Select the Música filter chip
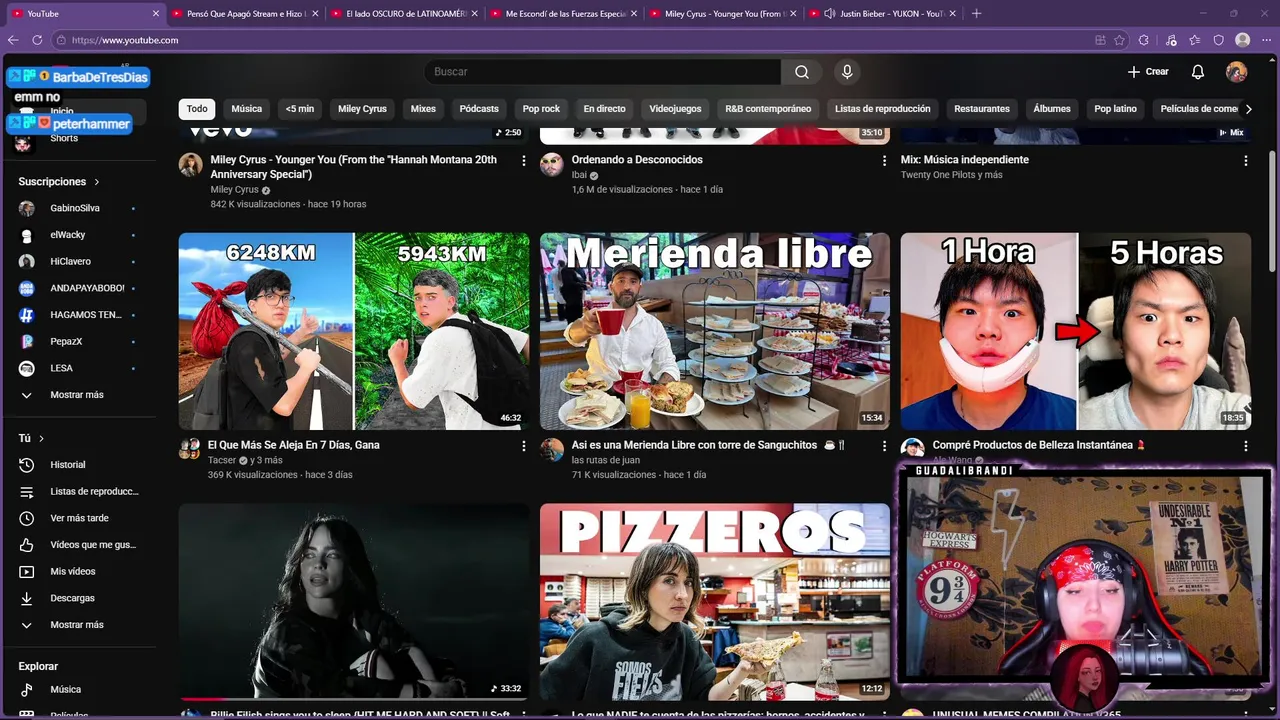This screenshot has width=1280, height=720. [247, 109]
